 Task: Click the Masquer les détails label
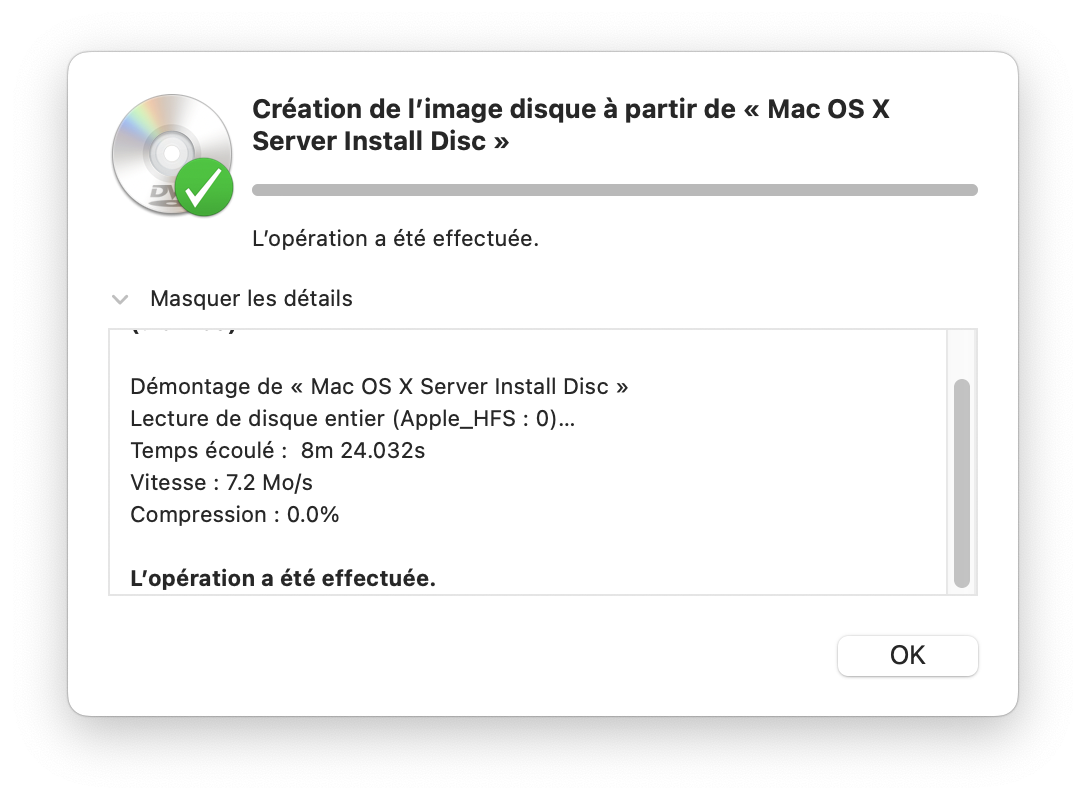251,299
